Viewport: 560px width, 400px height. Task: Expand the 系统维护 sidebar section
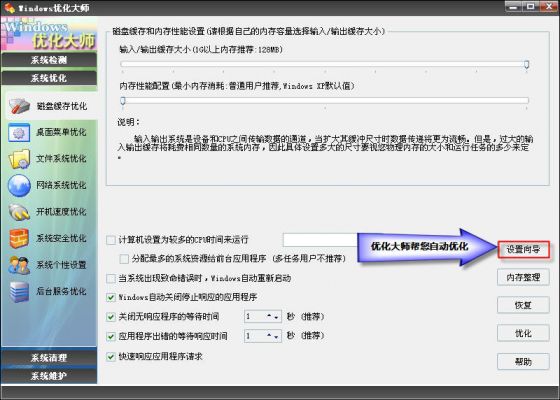[49, 376]
